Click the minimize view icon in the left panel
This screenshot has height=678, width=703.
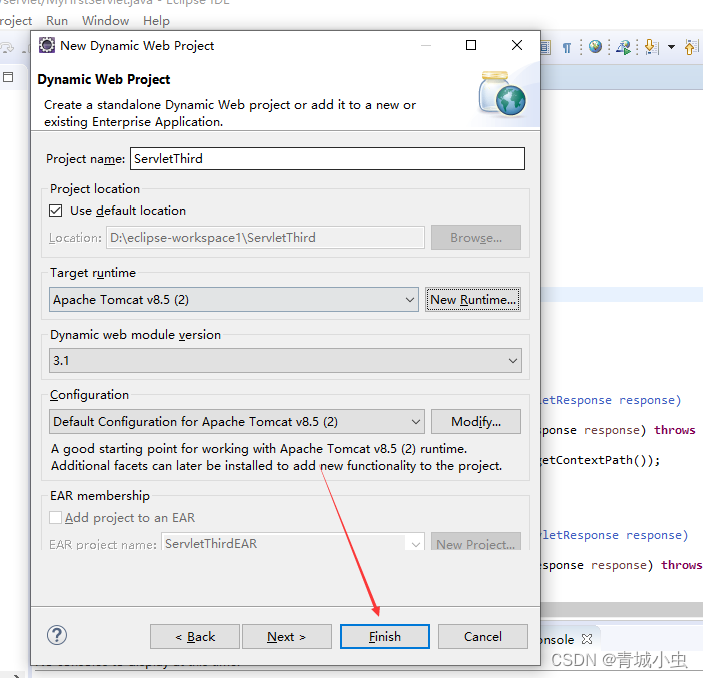(x=8, y=77)
